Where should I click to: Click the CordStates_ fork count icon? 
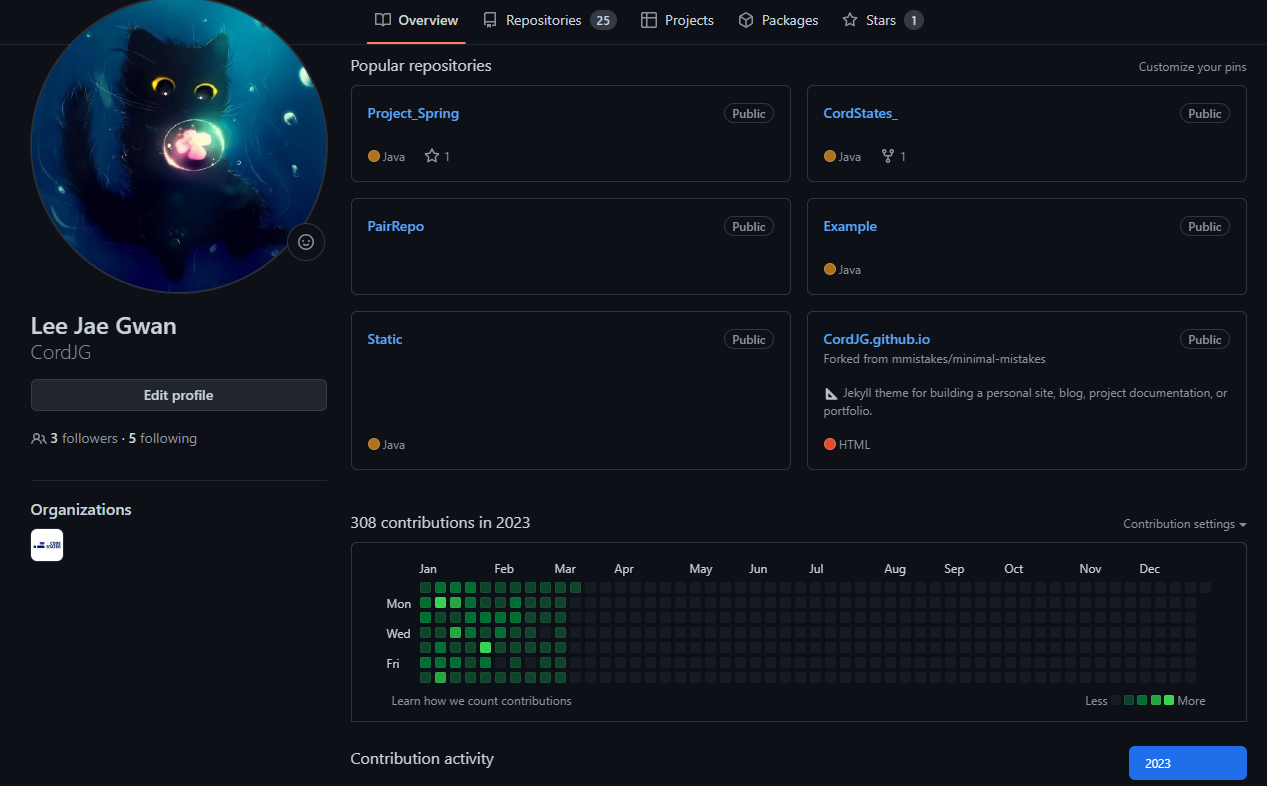click(x=888, y=156)
